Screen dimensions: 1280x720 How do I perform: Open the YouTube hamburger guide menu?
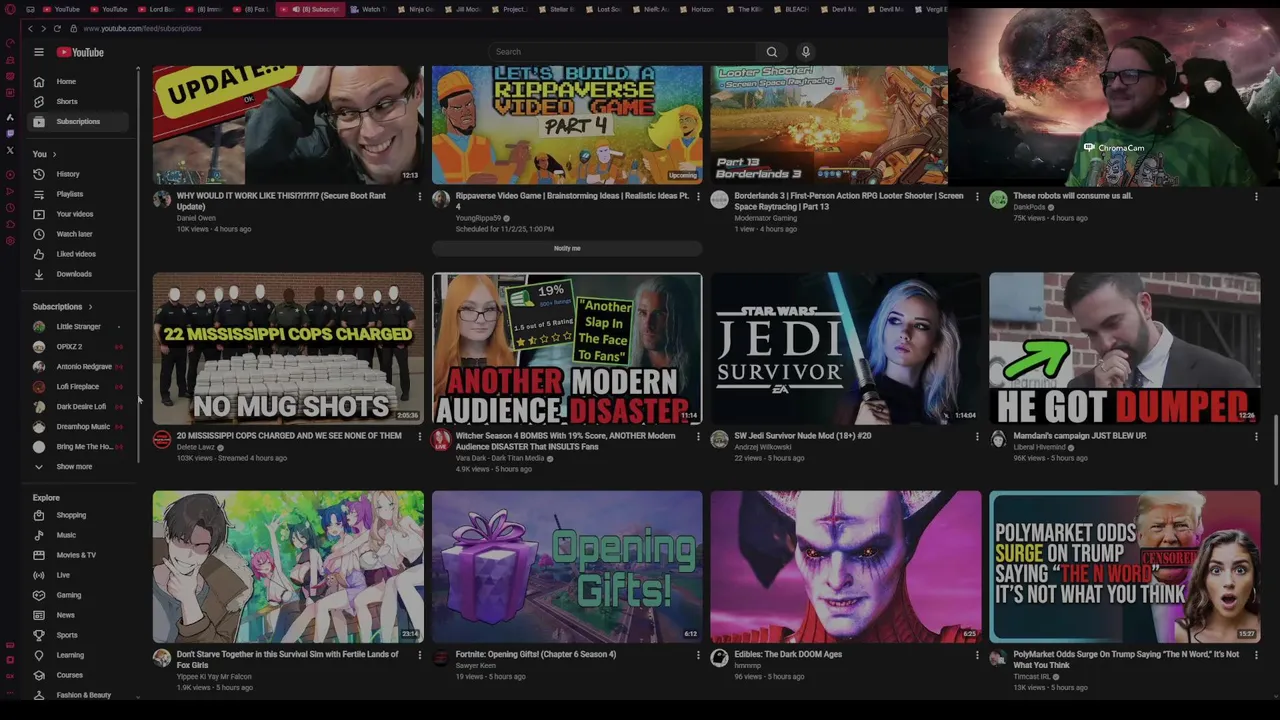pos(39,52)
